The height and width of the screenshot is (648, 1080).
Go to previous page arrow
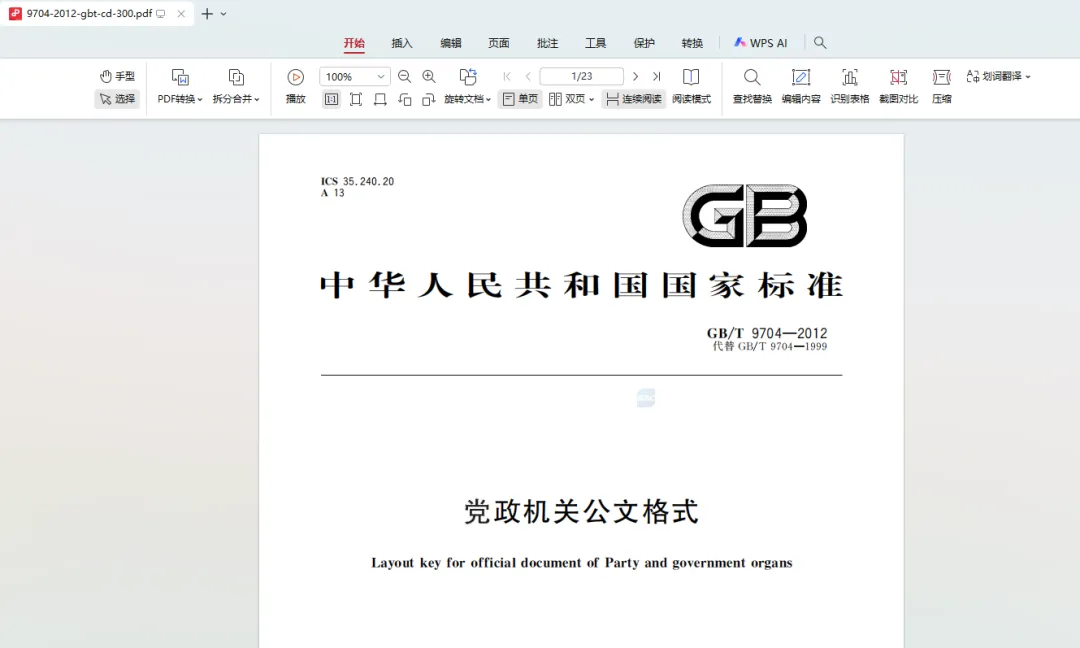[528, 76]
